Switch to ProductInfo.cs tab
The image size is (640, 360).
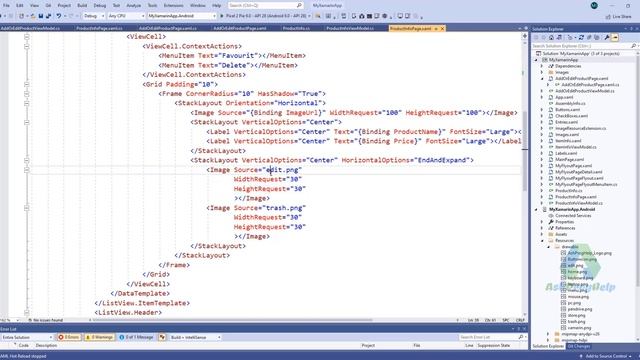point(296,28)
